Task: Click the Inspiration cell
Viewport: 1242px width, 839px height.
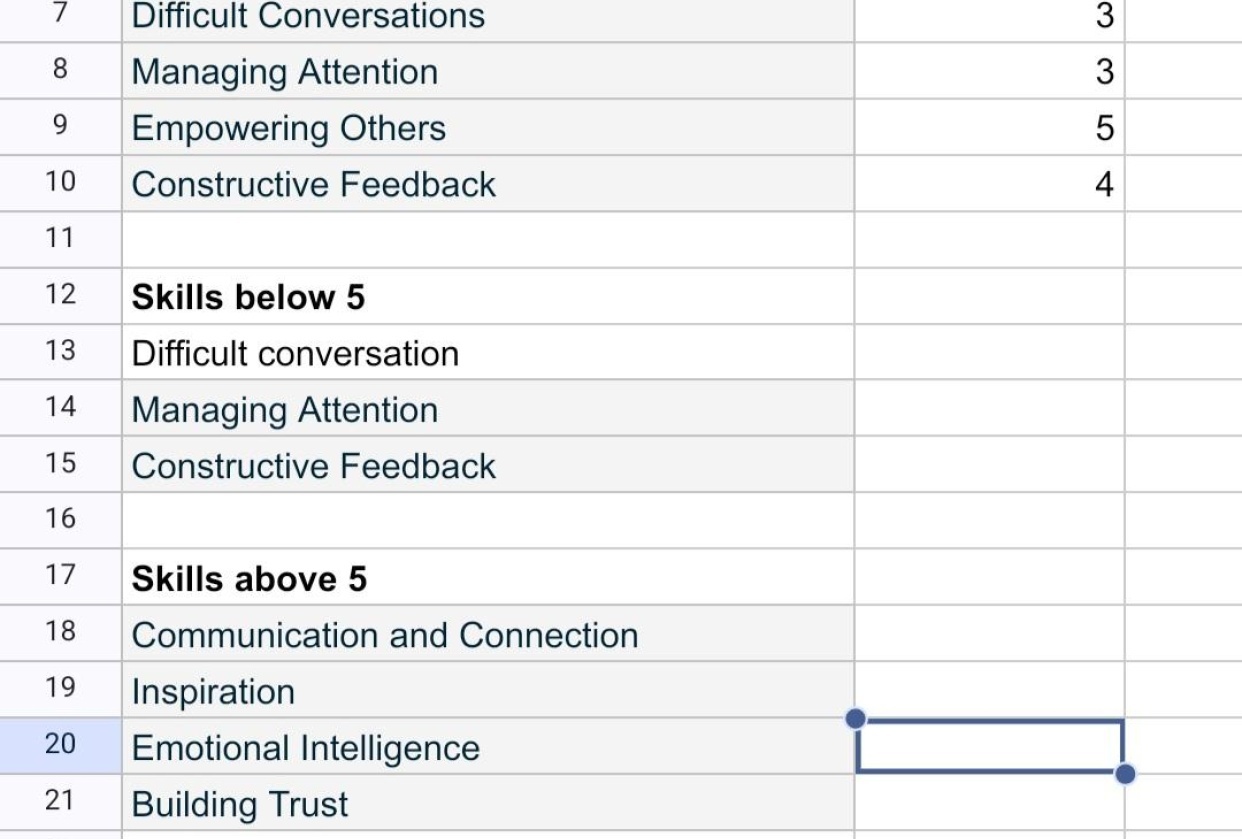Action: click(x=488, y=689)
